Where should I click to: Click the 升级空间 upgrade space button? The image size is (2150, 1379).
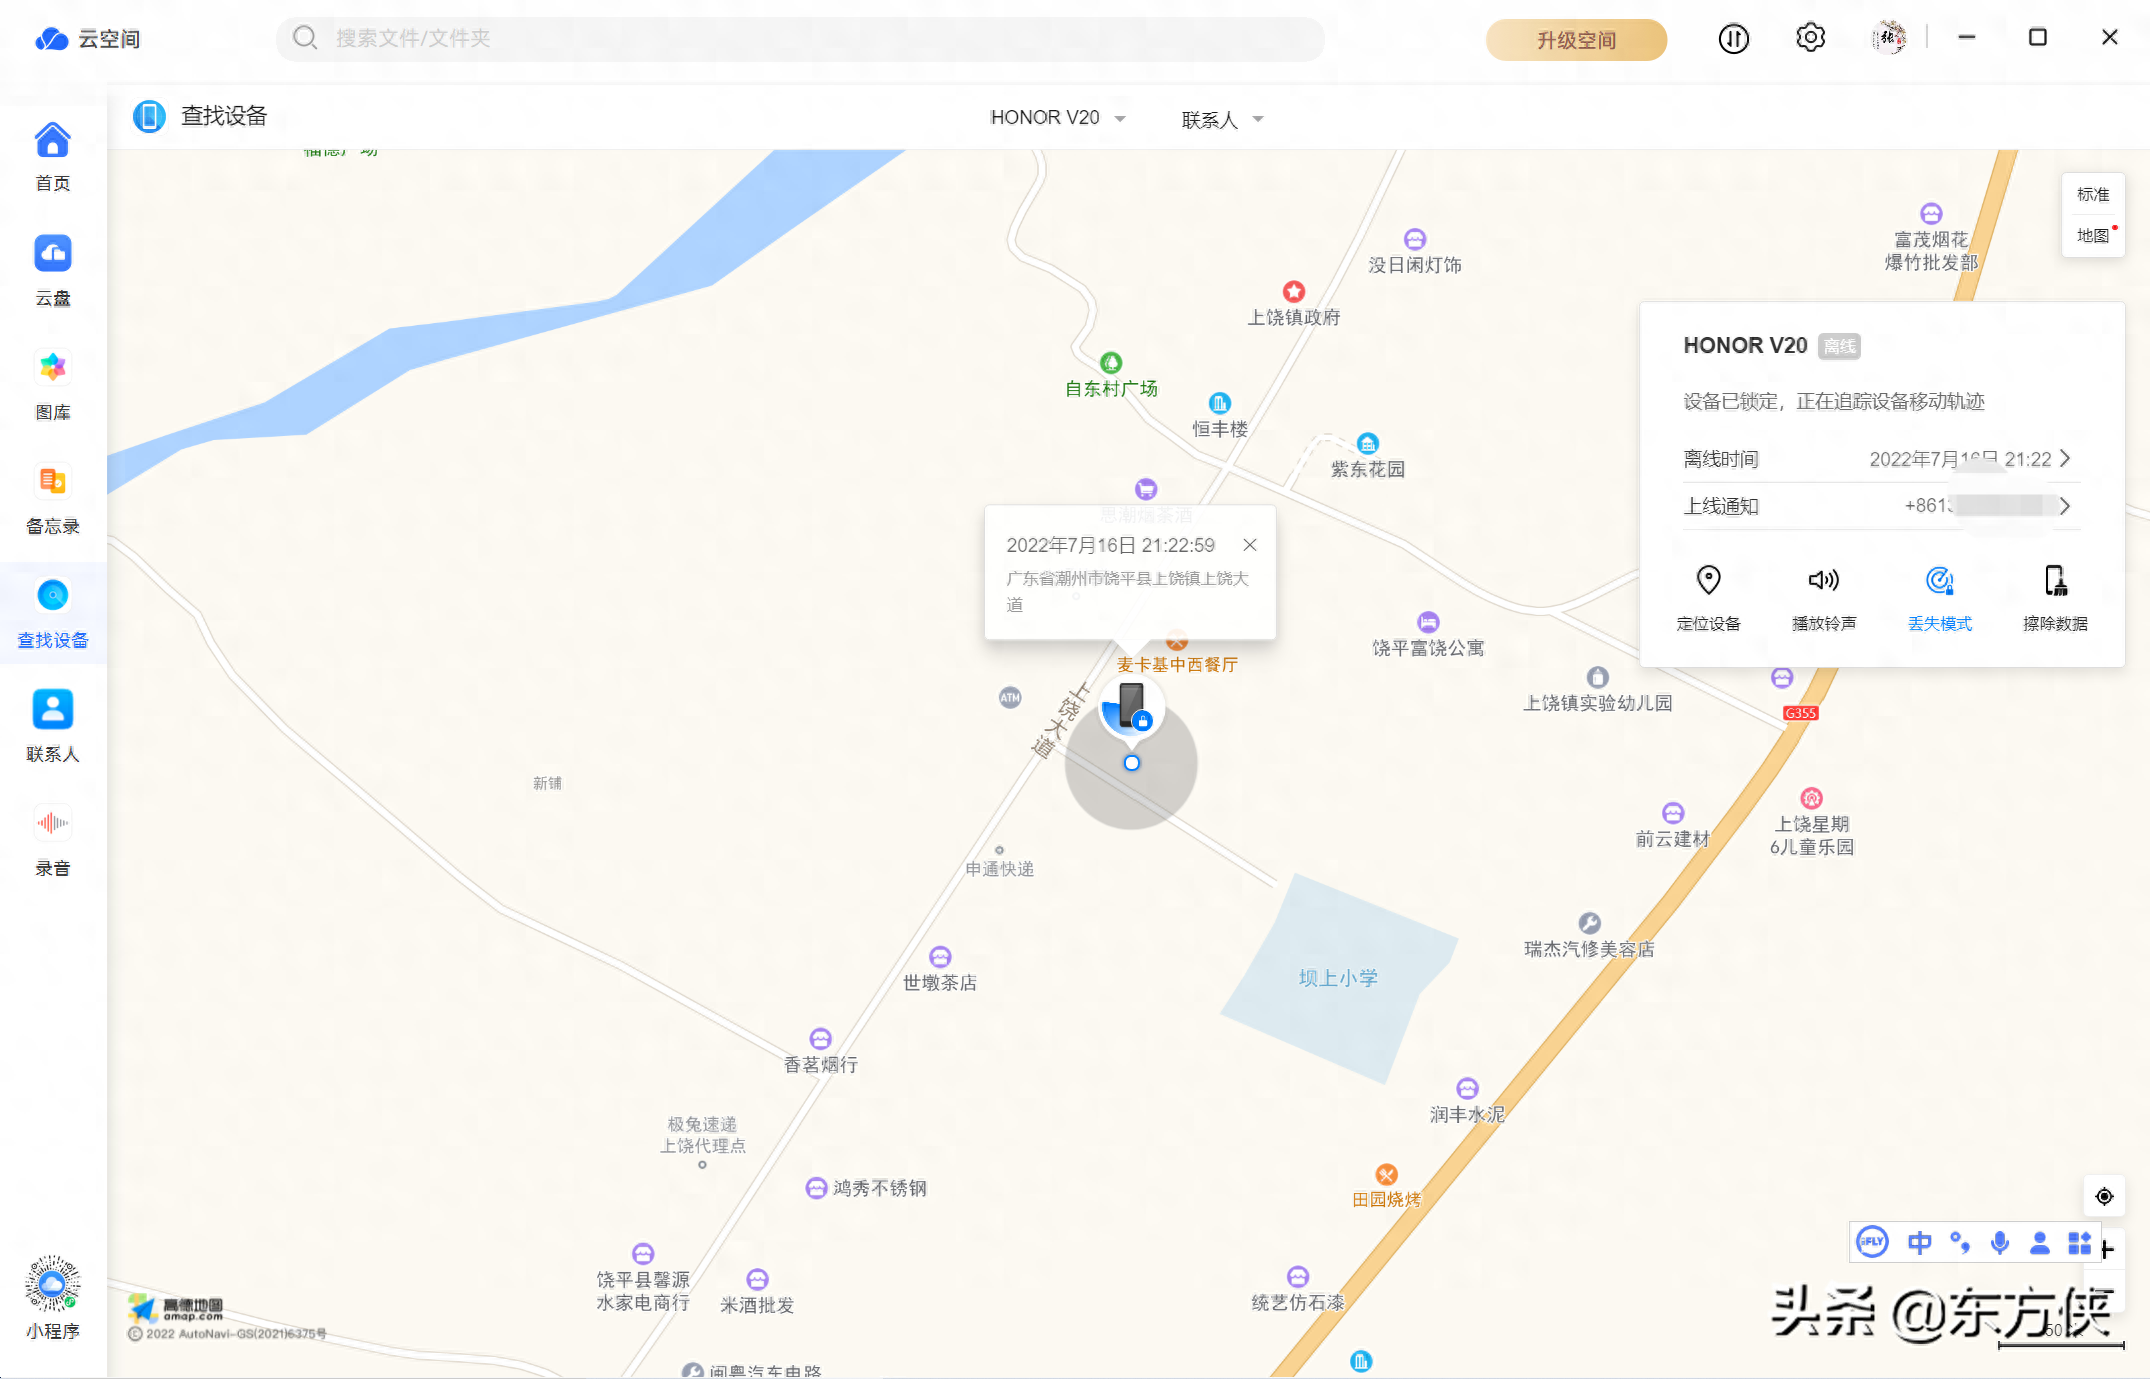pyautogui.click(x=1576, y=40)
